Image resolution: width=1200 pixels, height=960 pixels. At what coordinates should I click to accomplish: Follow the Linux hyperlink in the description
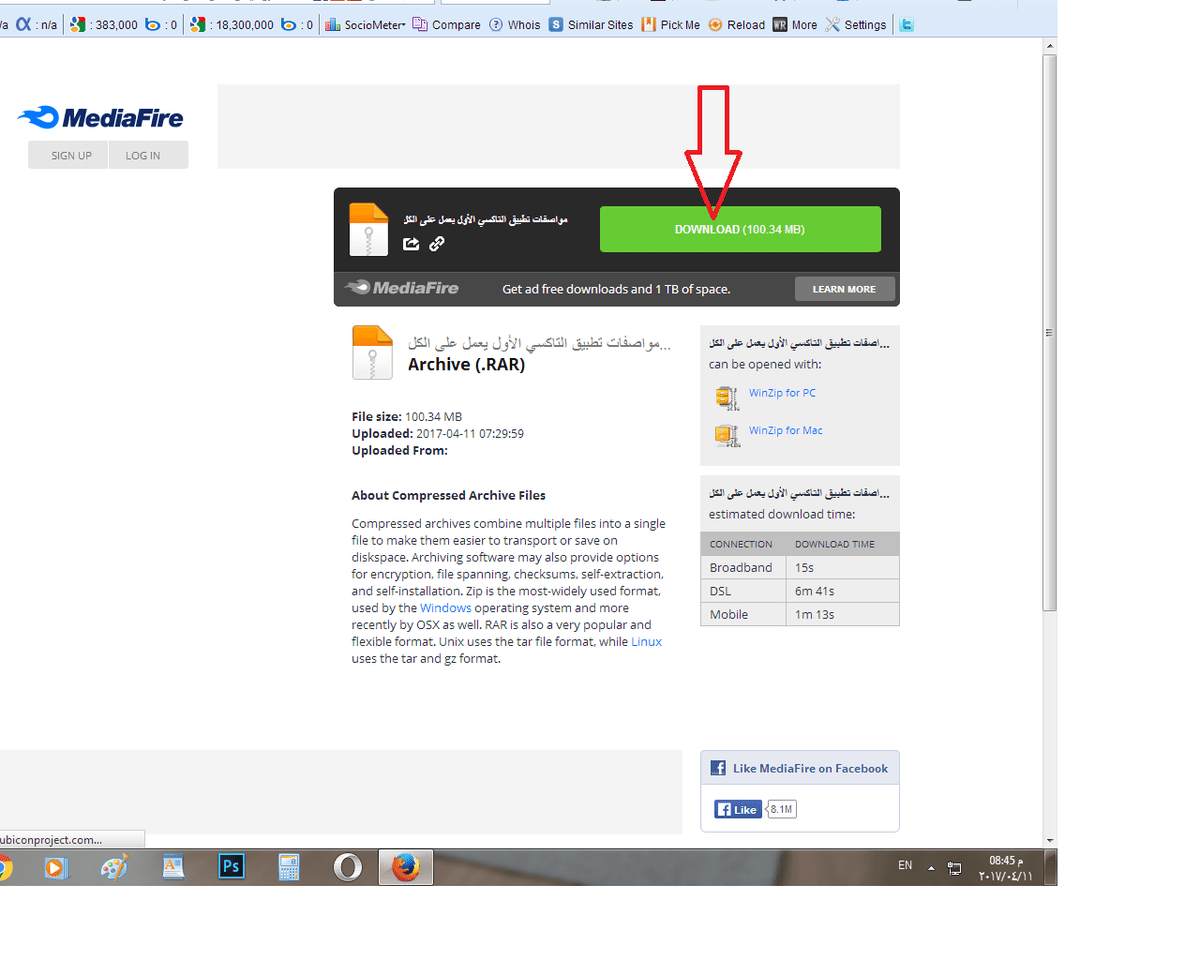(x=646, y=642)
